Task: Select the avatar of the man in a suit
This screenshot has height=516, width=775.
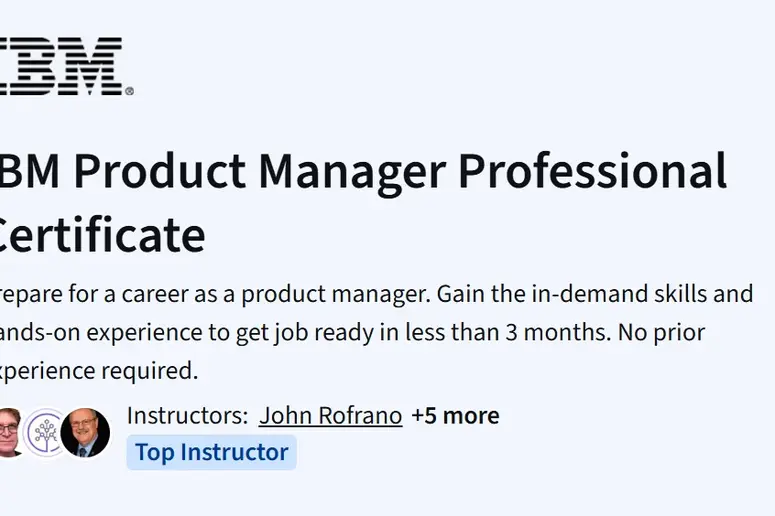Action: click(x=85, y=433)
